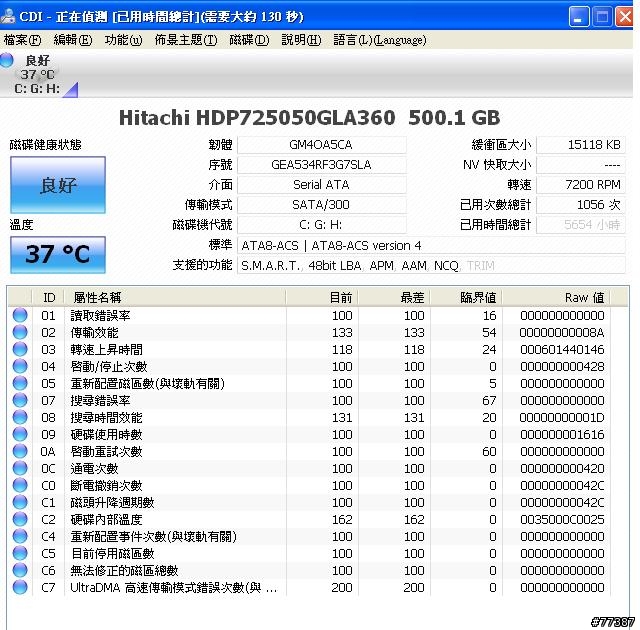
Task: Click the 15118 KB buffer size field
Action: [581, 145]
